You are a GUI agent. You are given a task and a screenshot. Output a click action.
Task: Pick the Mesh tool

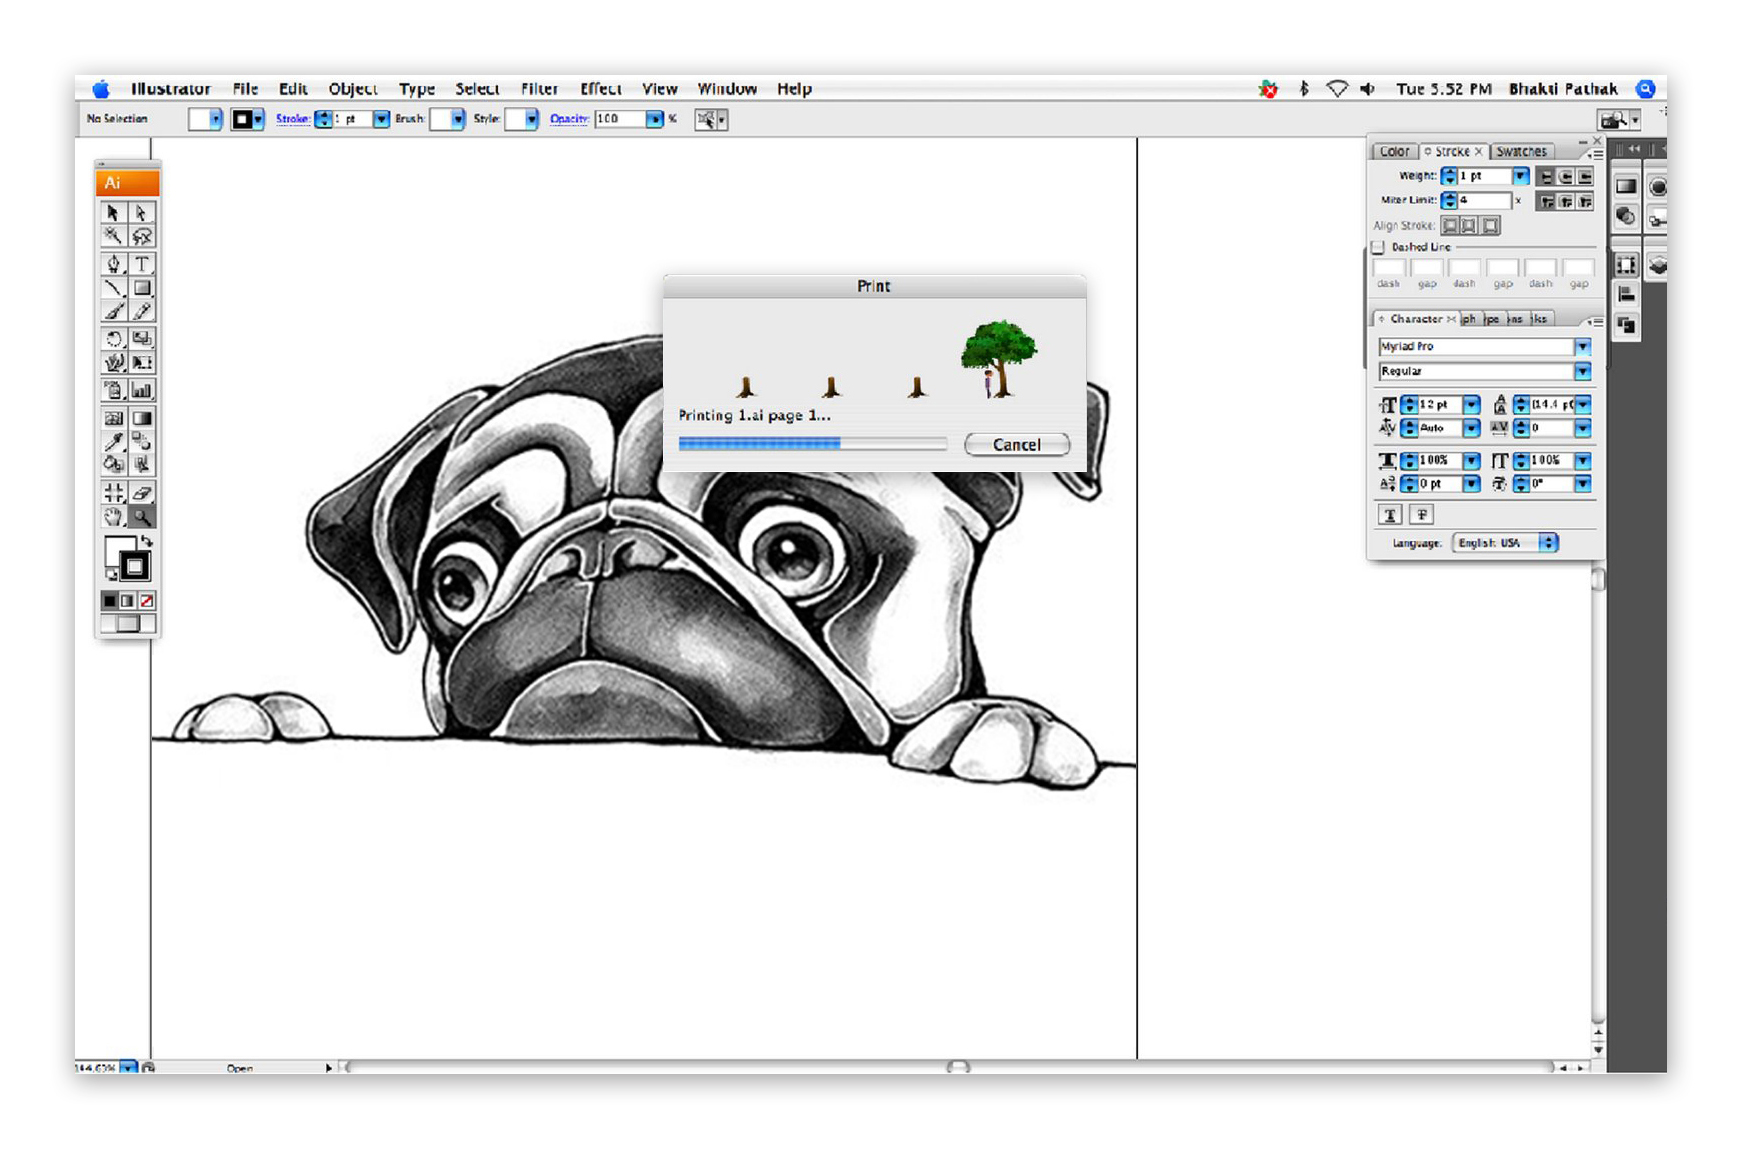pyautogui.click(x=113, y=418)
